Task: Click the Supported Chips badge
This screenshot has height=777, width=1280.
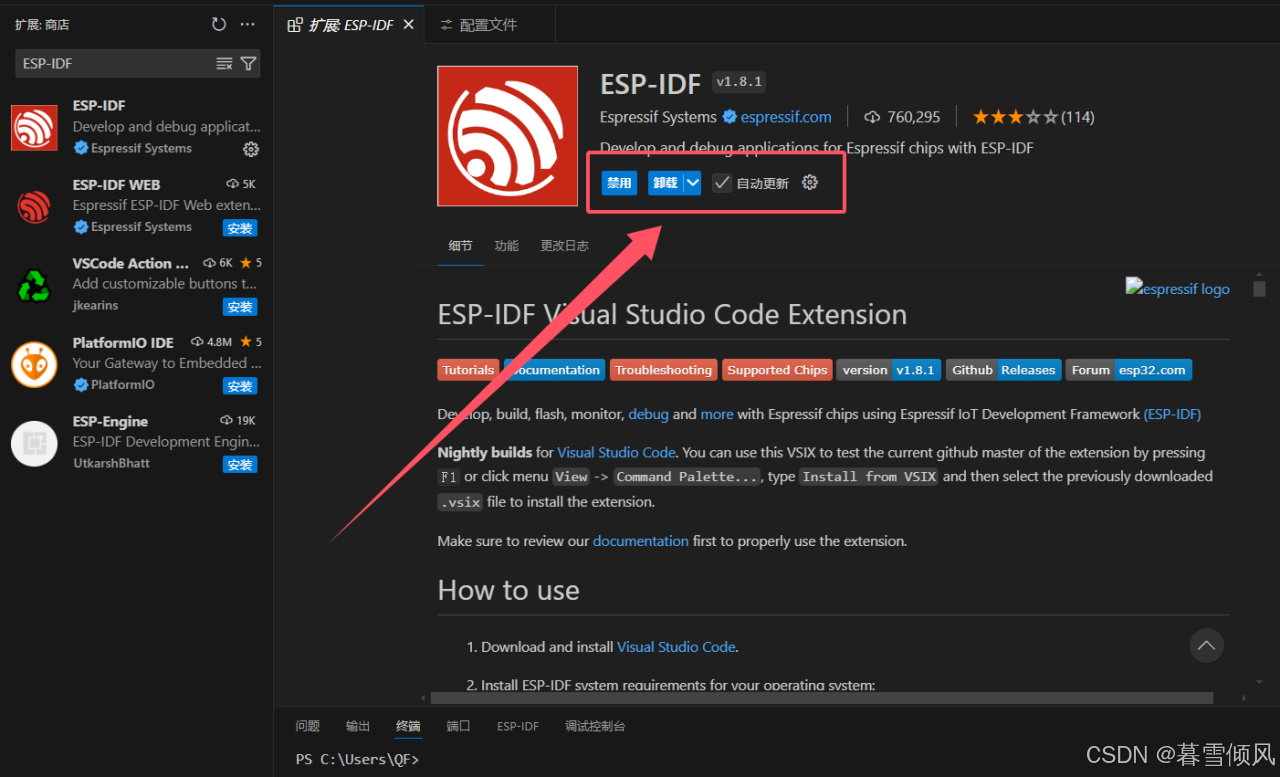Action: [777, 370]
